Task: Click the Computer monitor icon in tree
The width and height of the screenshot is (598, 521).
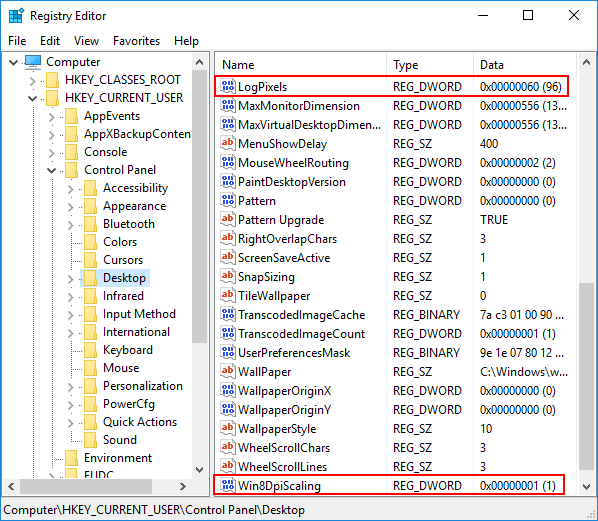Action: [x=33, y=62]
